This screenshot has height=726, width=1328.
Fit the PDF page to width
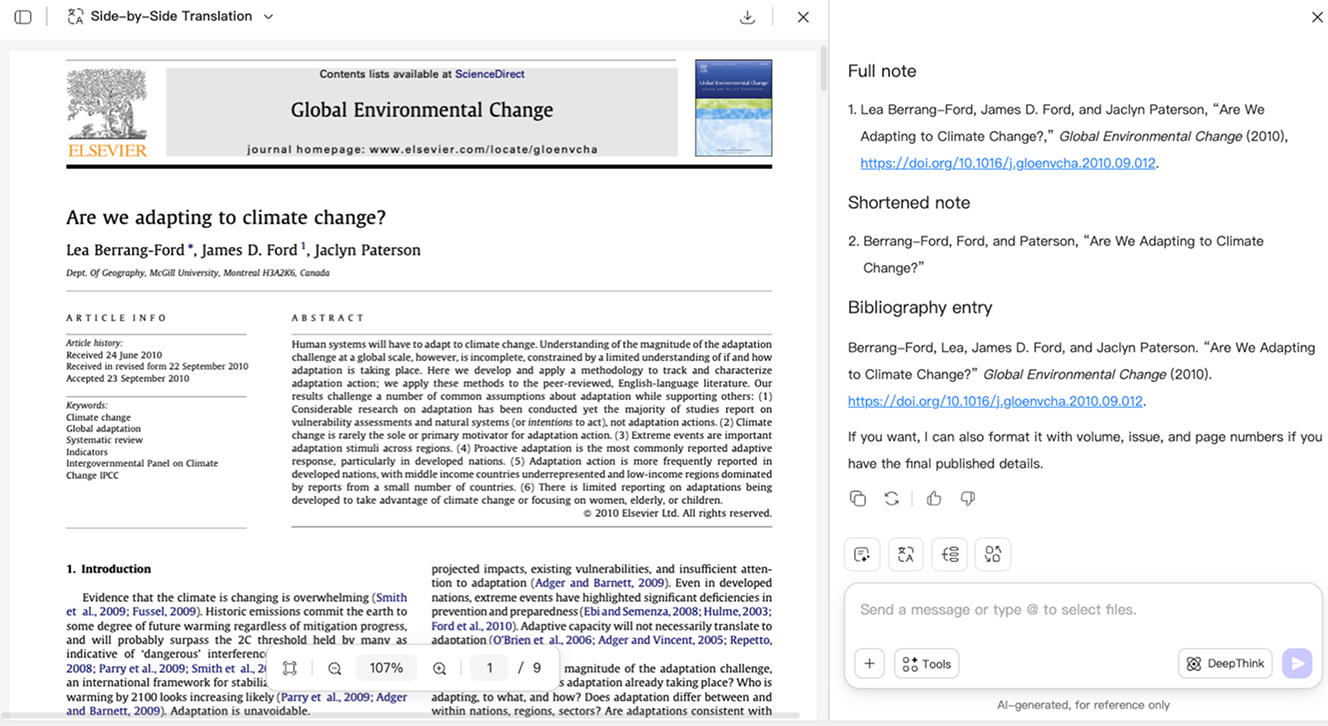pos(290,668)
